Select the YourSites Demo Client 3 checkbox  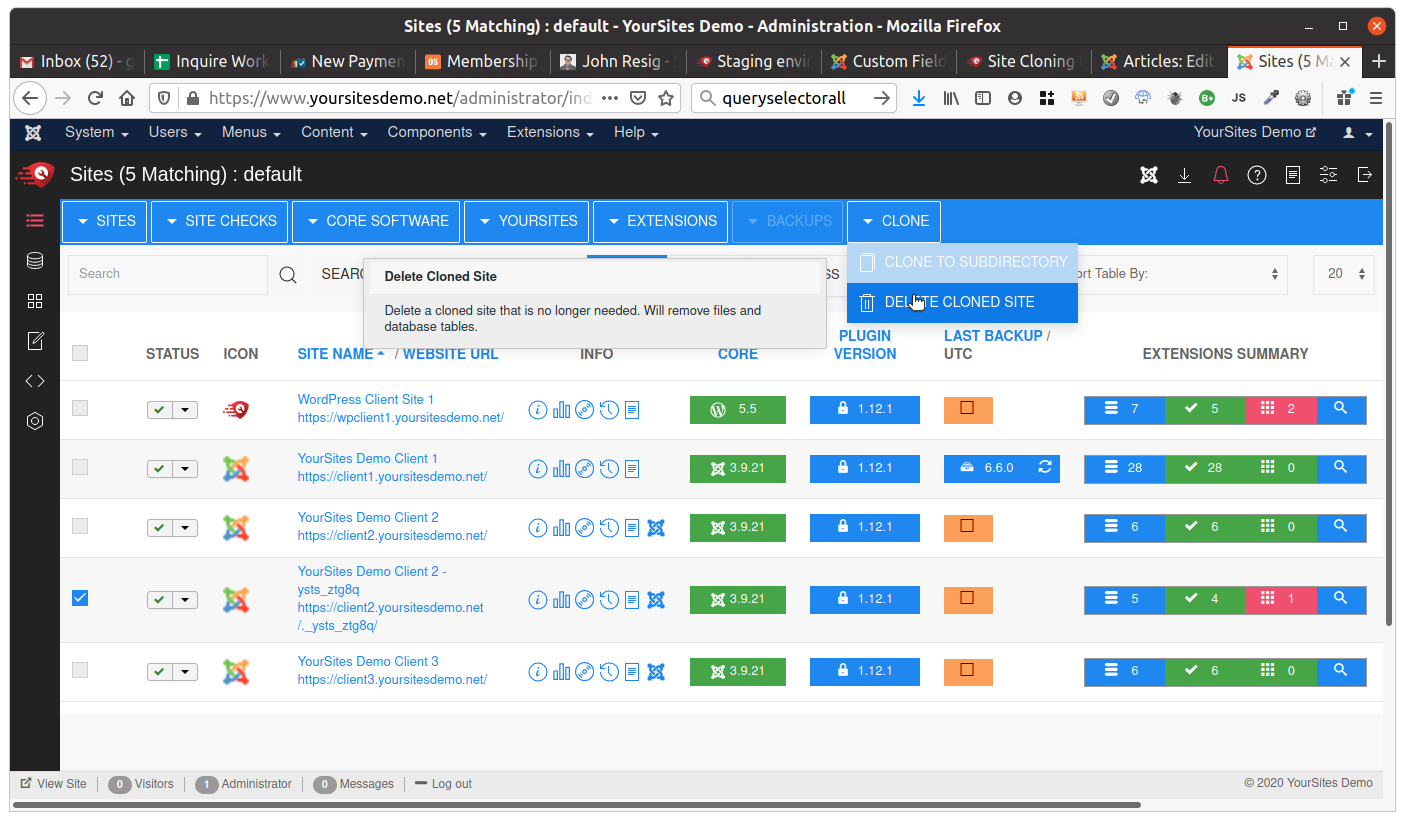[80, 670]
